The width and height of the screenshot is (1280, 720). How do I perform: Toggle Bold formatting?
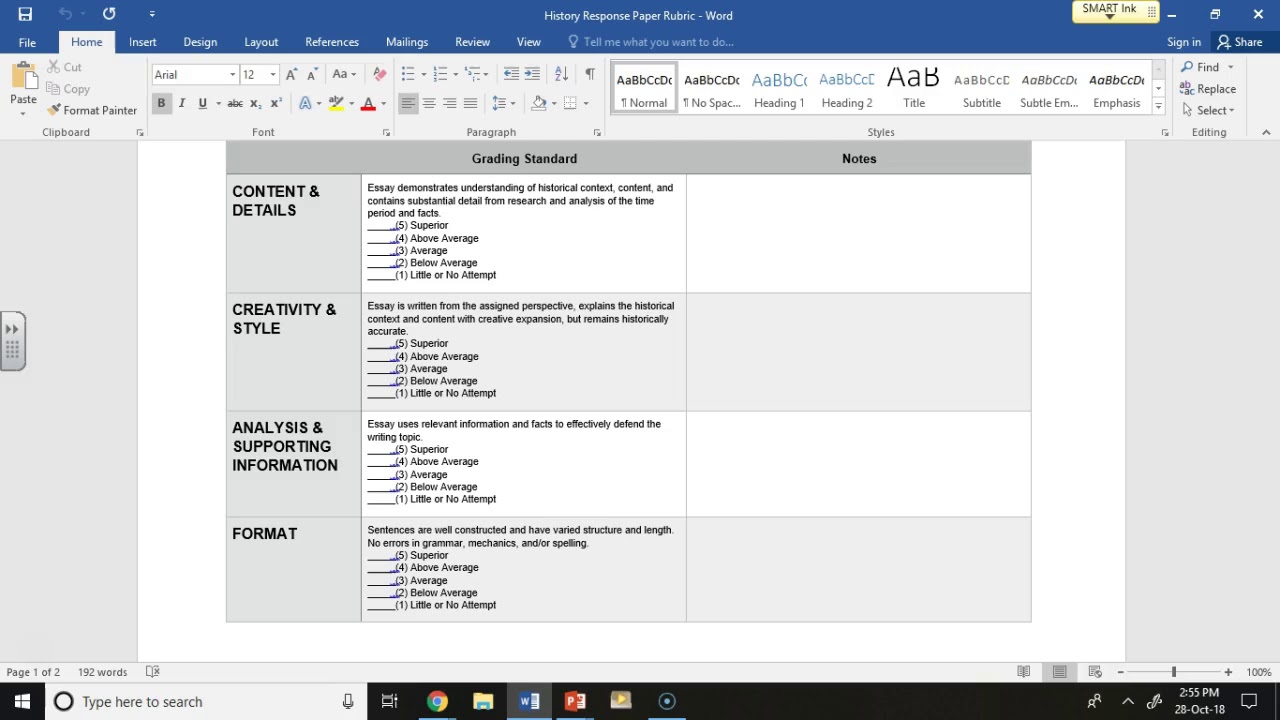point(161,103)
